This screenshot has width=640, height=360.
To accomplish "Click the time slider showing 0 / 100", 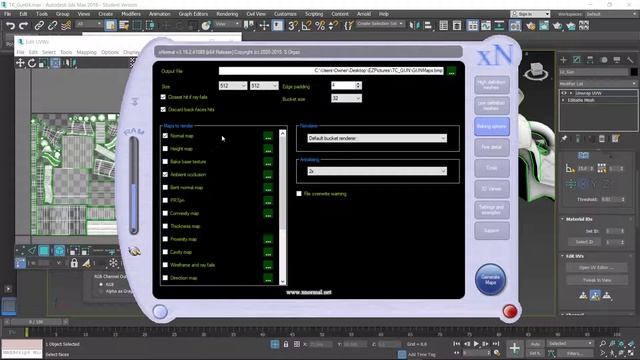I will click(36, 322).
